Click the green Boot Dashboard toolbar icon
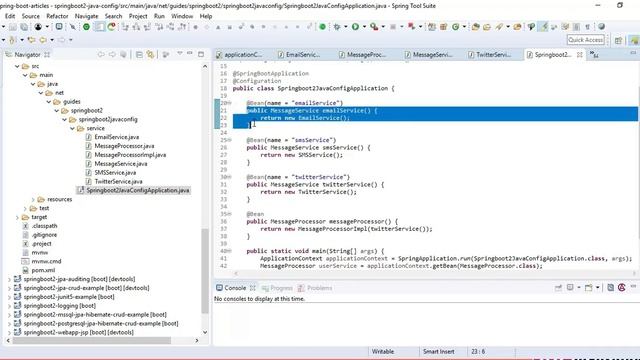Image resolution: width=640 pixels, height=360 pixels. pyautogui.click(x=322, y=27)
